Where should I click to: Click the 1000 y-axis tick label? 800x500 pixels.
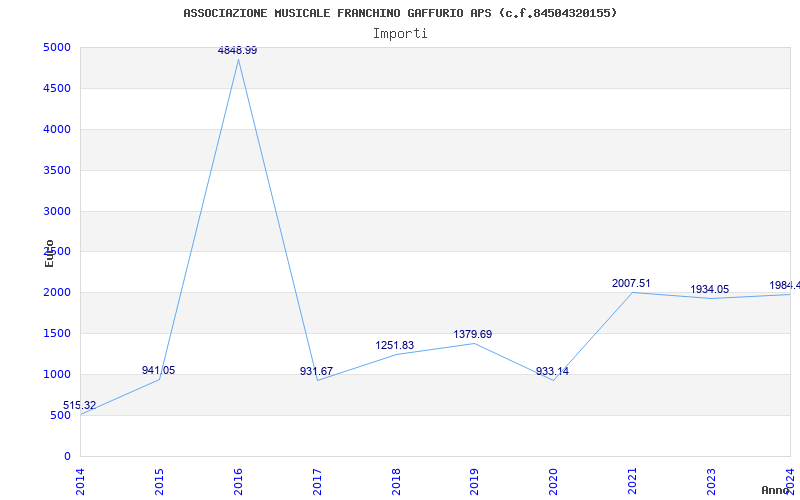[x=57, y=374]
